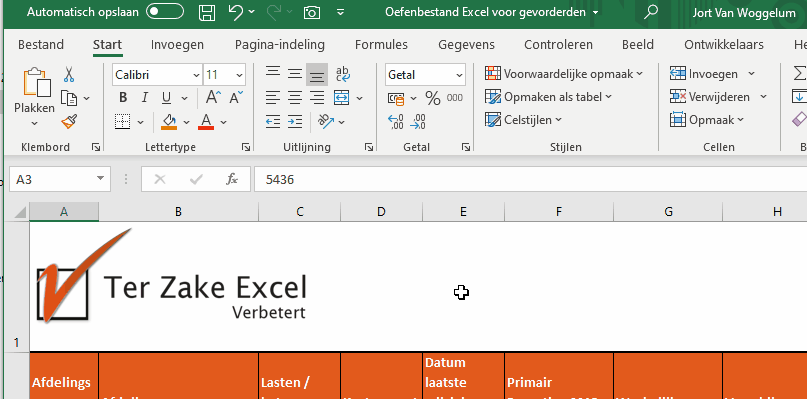
Task: Open Voorwaardelijke opmaak menu
Action: pos(564,74)
